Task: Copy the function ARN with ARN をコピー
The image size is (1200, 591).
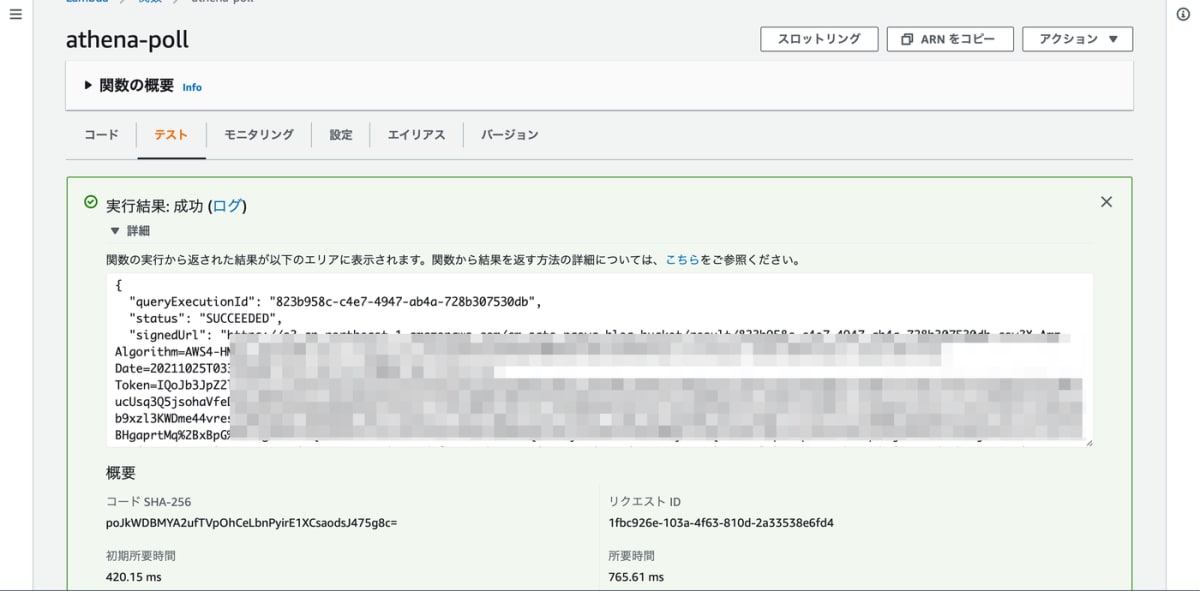Action: tap(950, 39)
